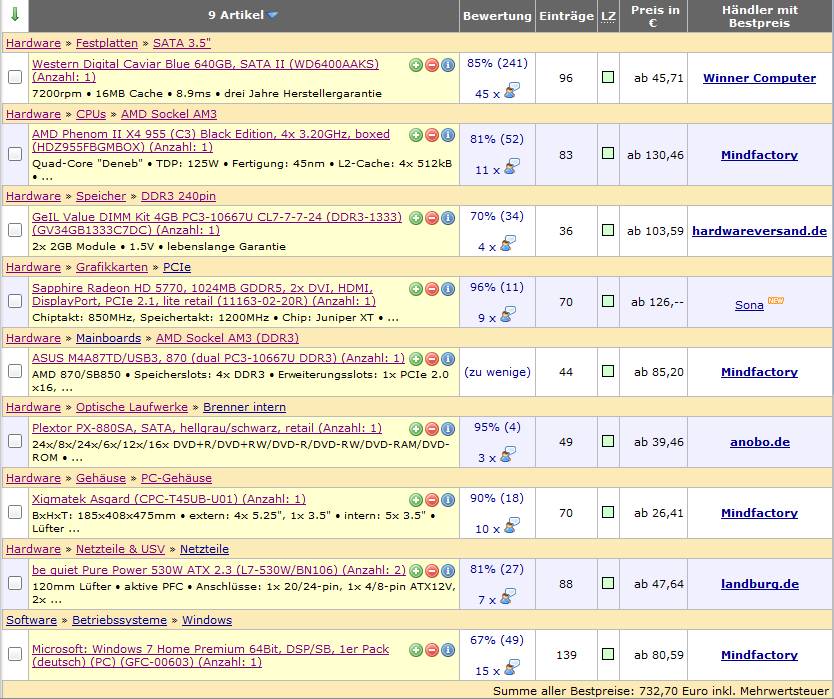Select checkbox for ASUS M4A87TD/USB3
This screenshot has height=699, width=834.
pos(15,371)
